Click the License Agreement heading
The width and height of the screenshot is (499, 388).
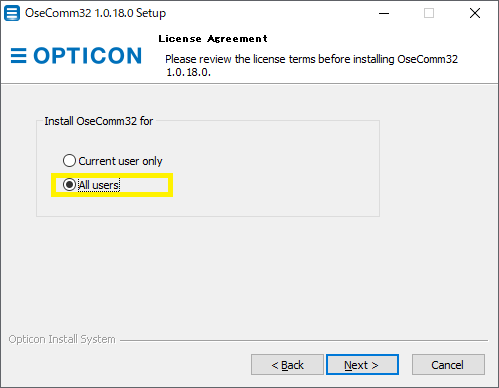click(x=213, y=39)
